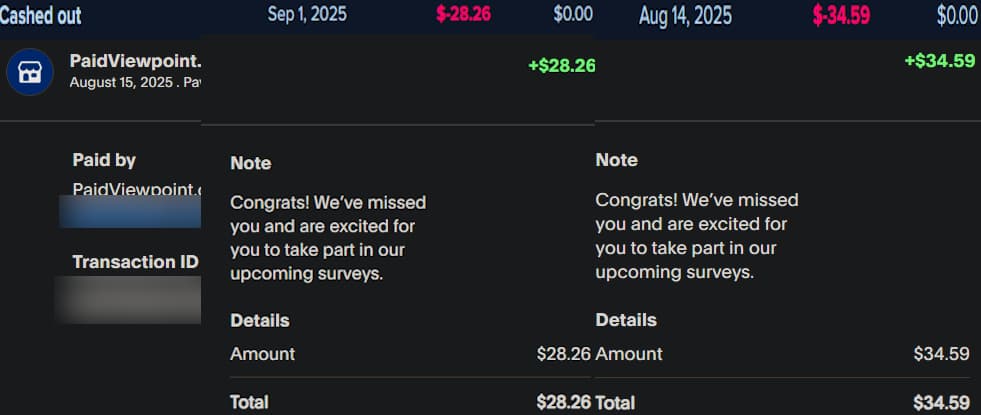The height and width of the screenshot is (415, 981).
Task: Click the blue store icon beside PaidViewpoint
Action: 30,72
